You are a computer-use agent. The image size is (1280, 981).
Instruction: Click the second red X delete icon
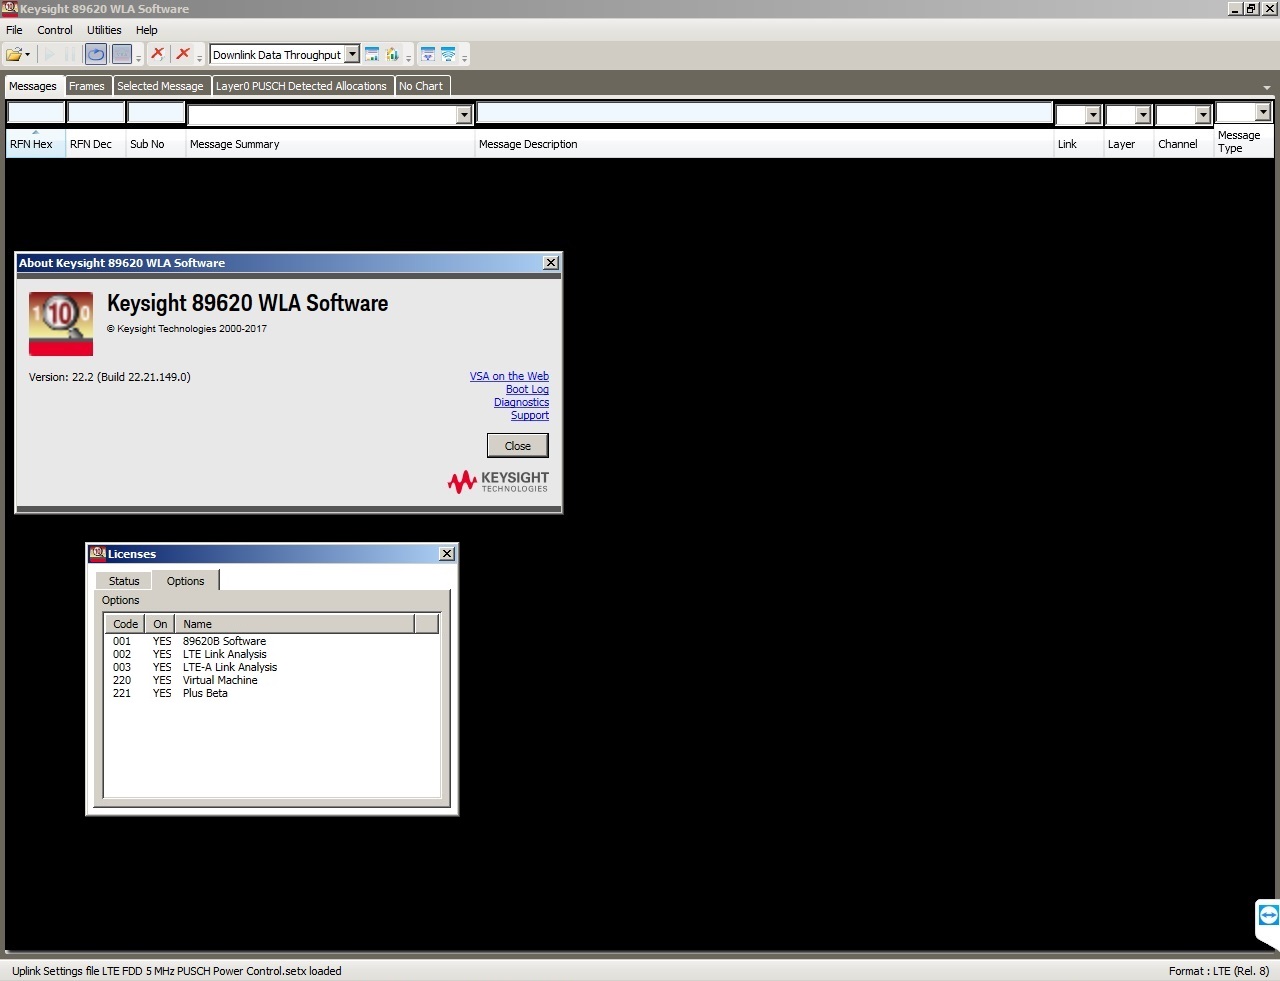point(183,54)
